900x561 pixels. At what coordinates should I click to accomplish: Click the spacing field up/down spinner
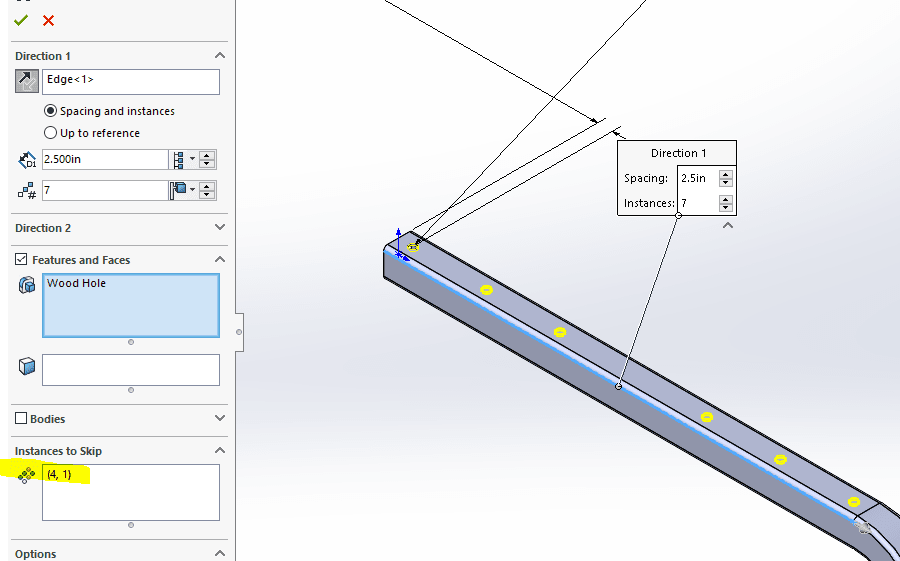point(207,160)
